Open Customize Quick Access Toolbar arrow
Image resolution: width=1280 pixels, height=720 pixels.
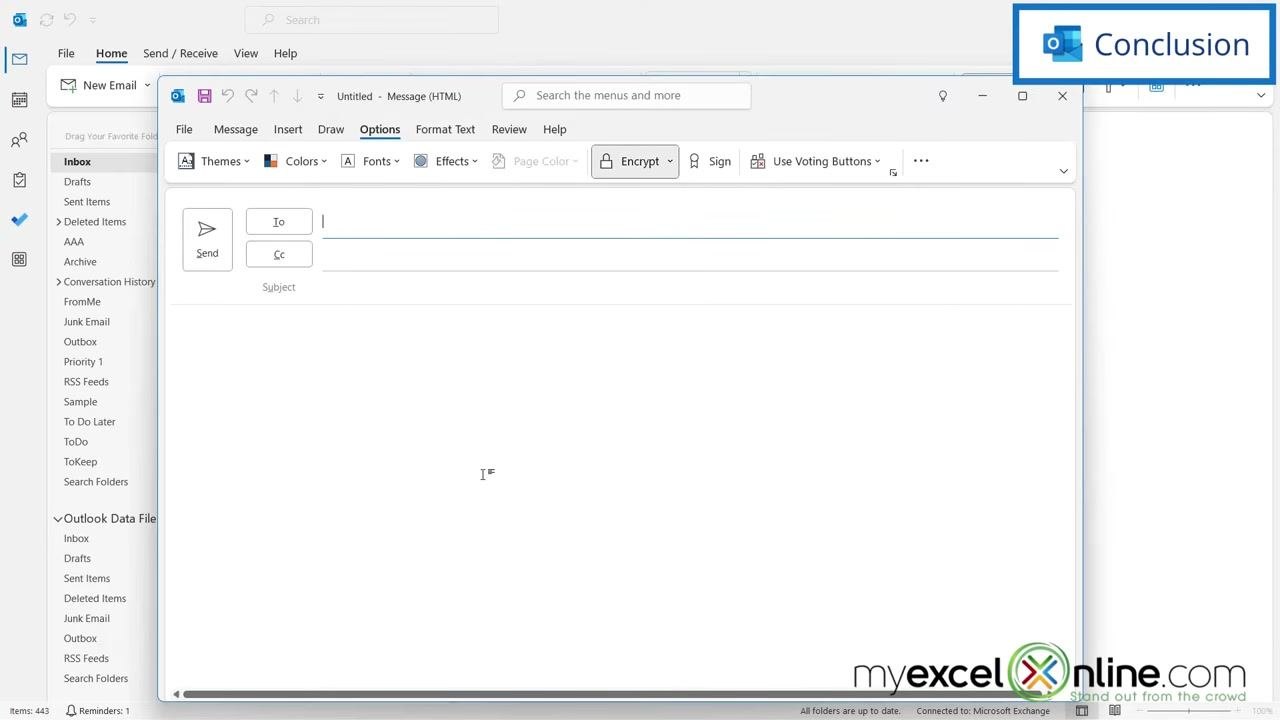point(321,97)
